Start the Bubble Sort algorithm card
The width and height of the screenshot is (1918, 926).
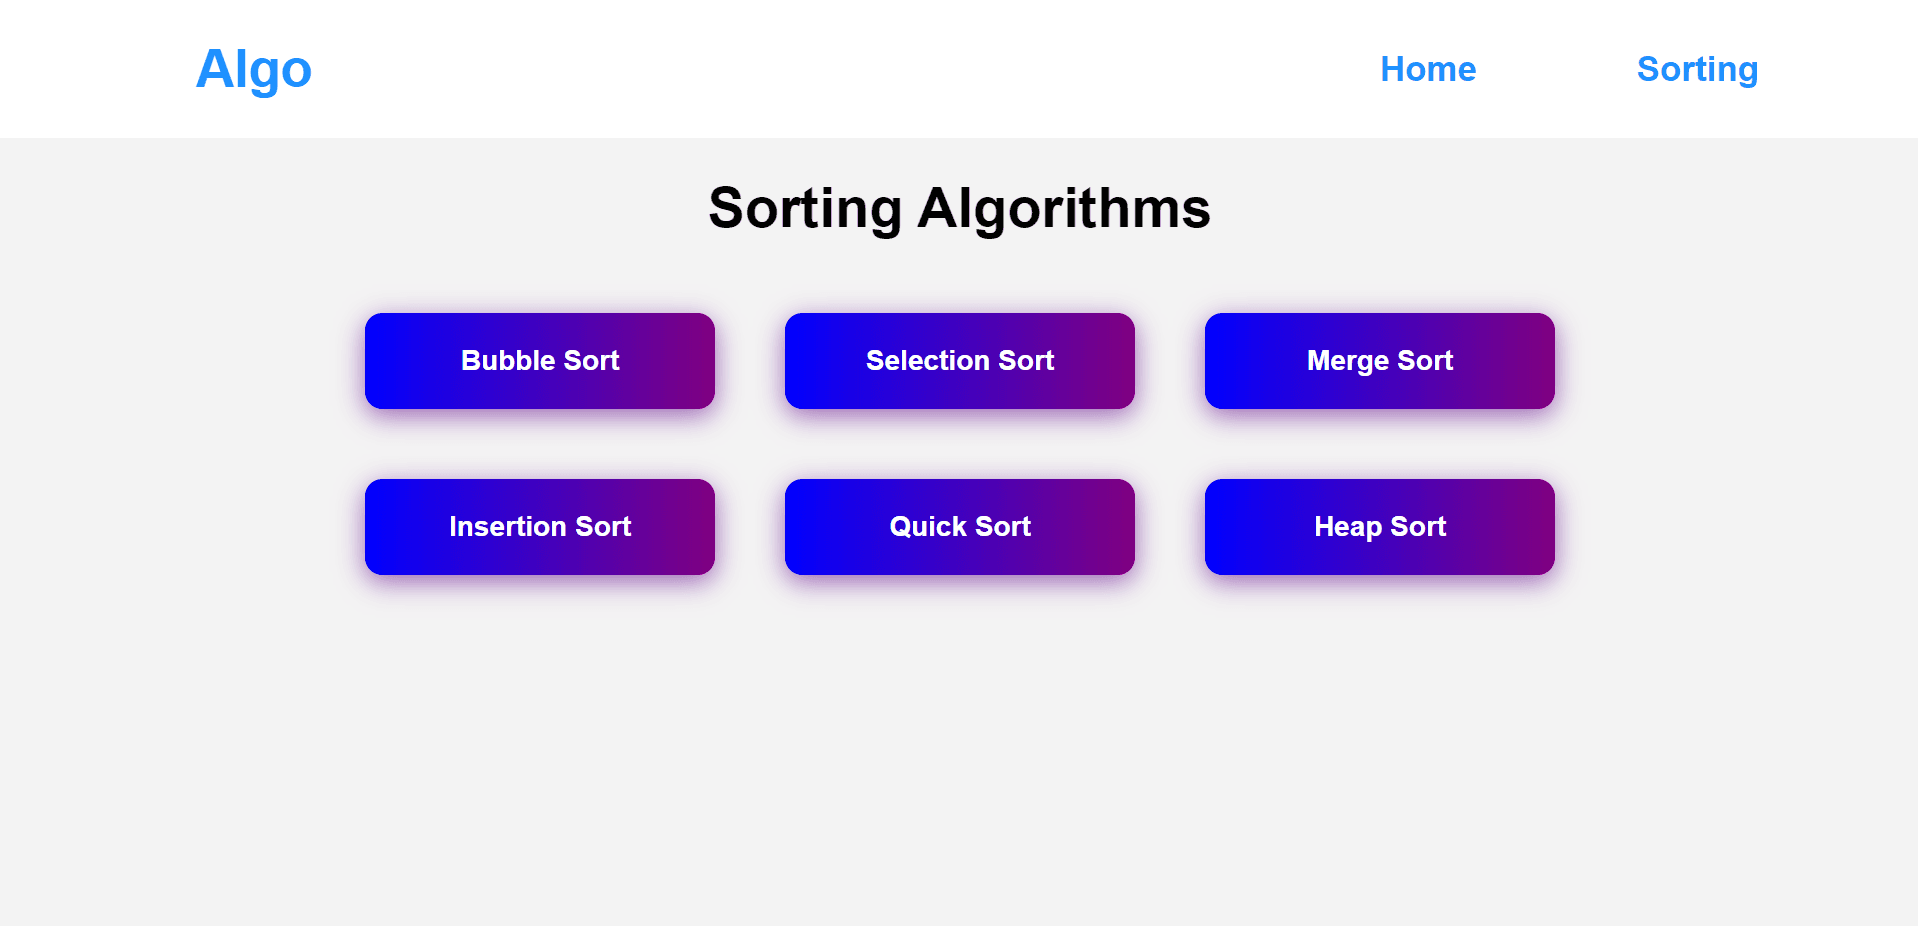pos(540,361)
